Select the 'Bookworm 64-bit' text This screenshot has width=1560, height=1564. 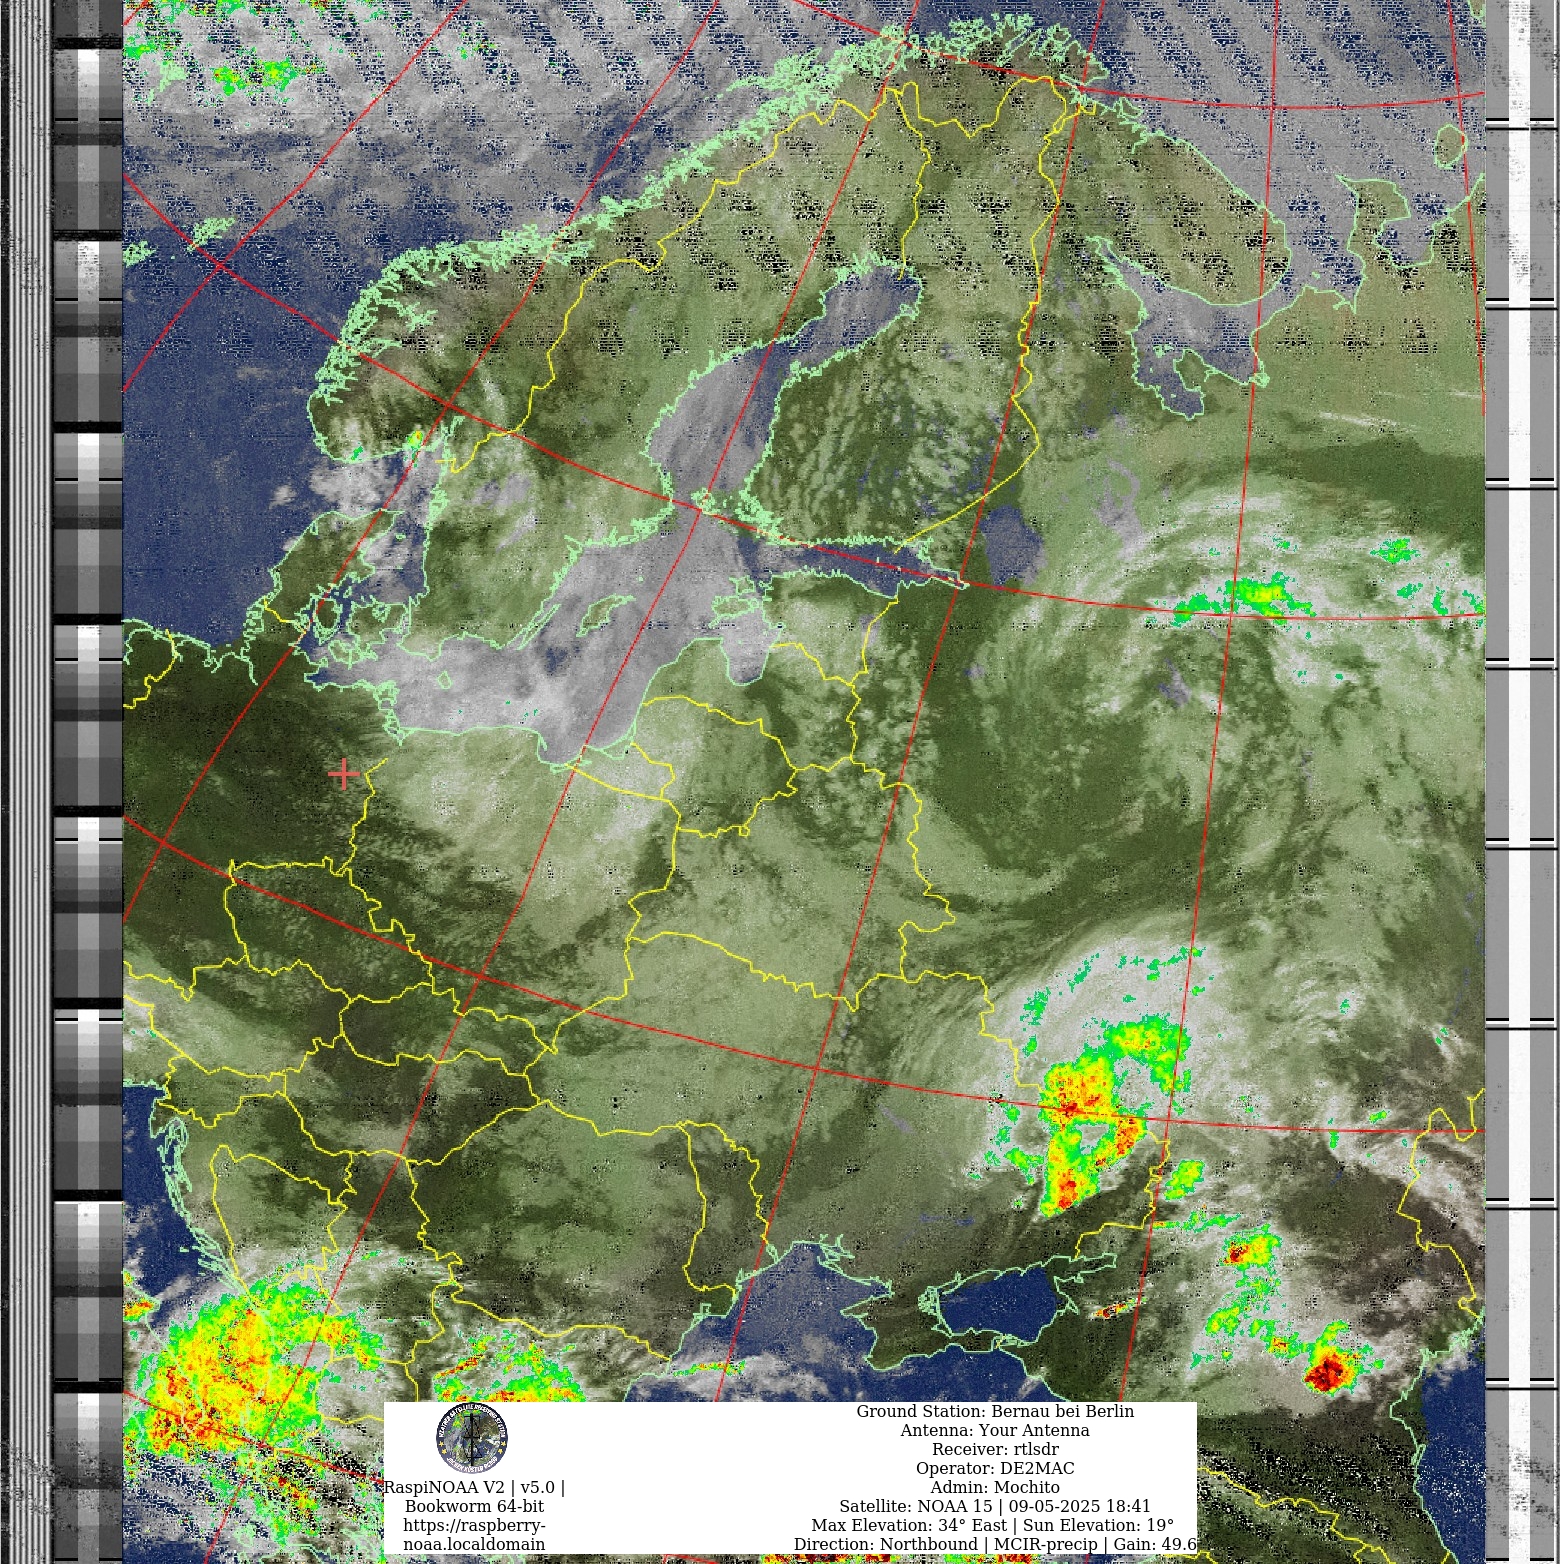pyautogui.click(x=475, y=1506)
